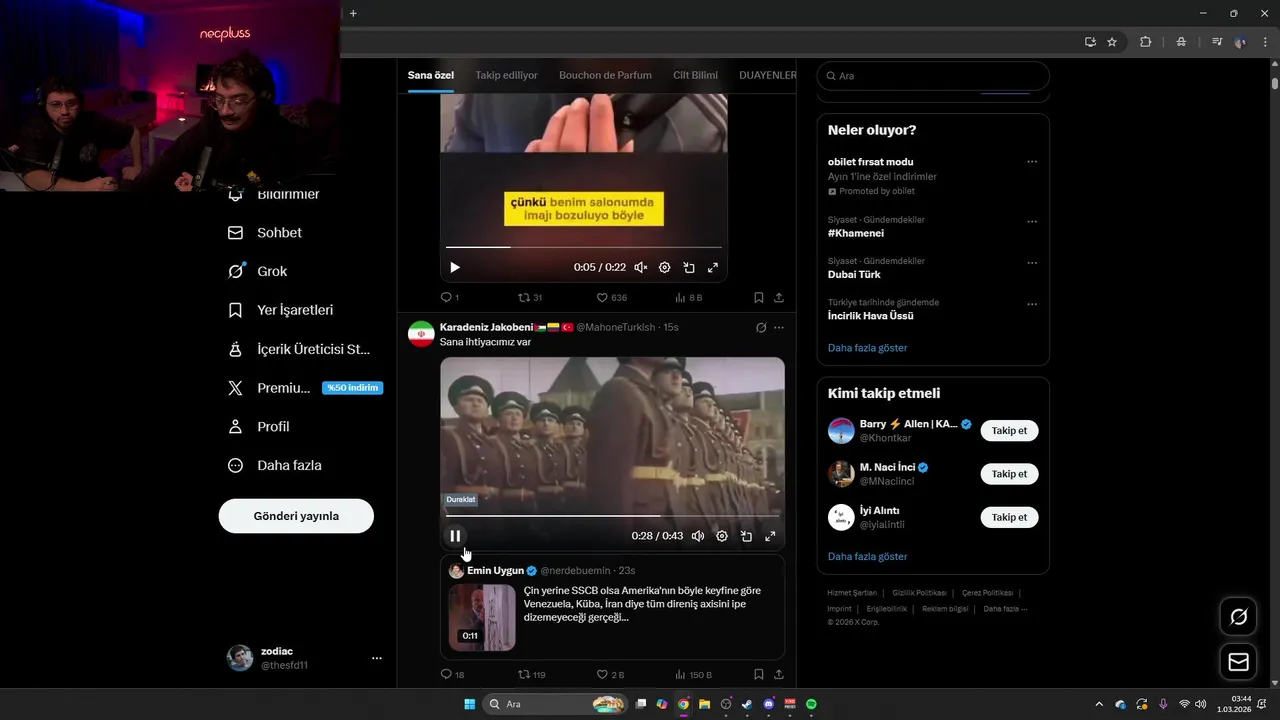The image size is (1280, 720).
Task: Open floating messages envelope button
Action: [1238, 662]
